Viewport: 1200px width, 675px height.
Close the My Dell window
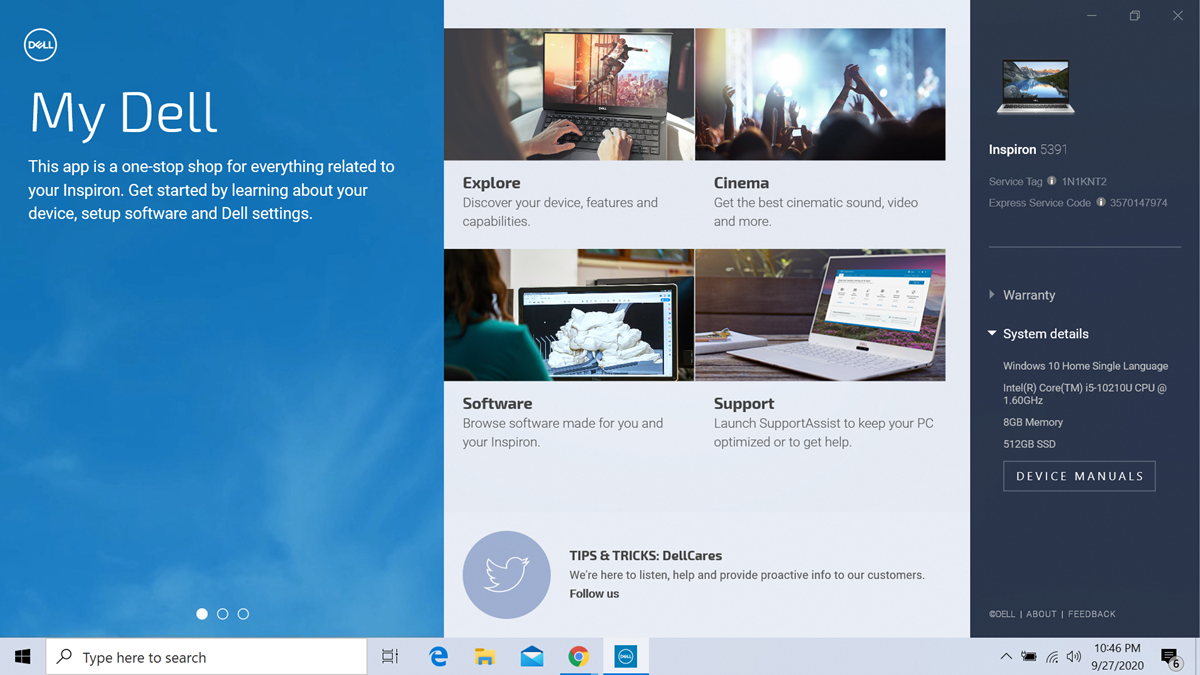click(1178, 16)
